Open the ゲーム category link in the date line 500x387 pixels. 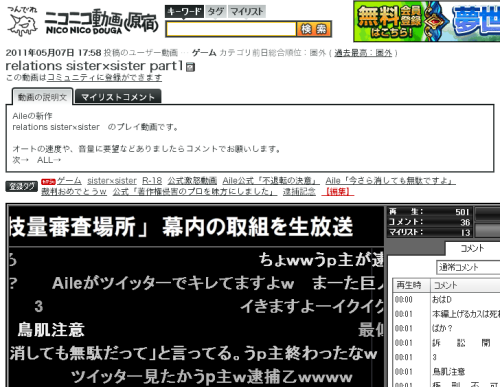(204, 53)
